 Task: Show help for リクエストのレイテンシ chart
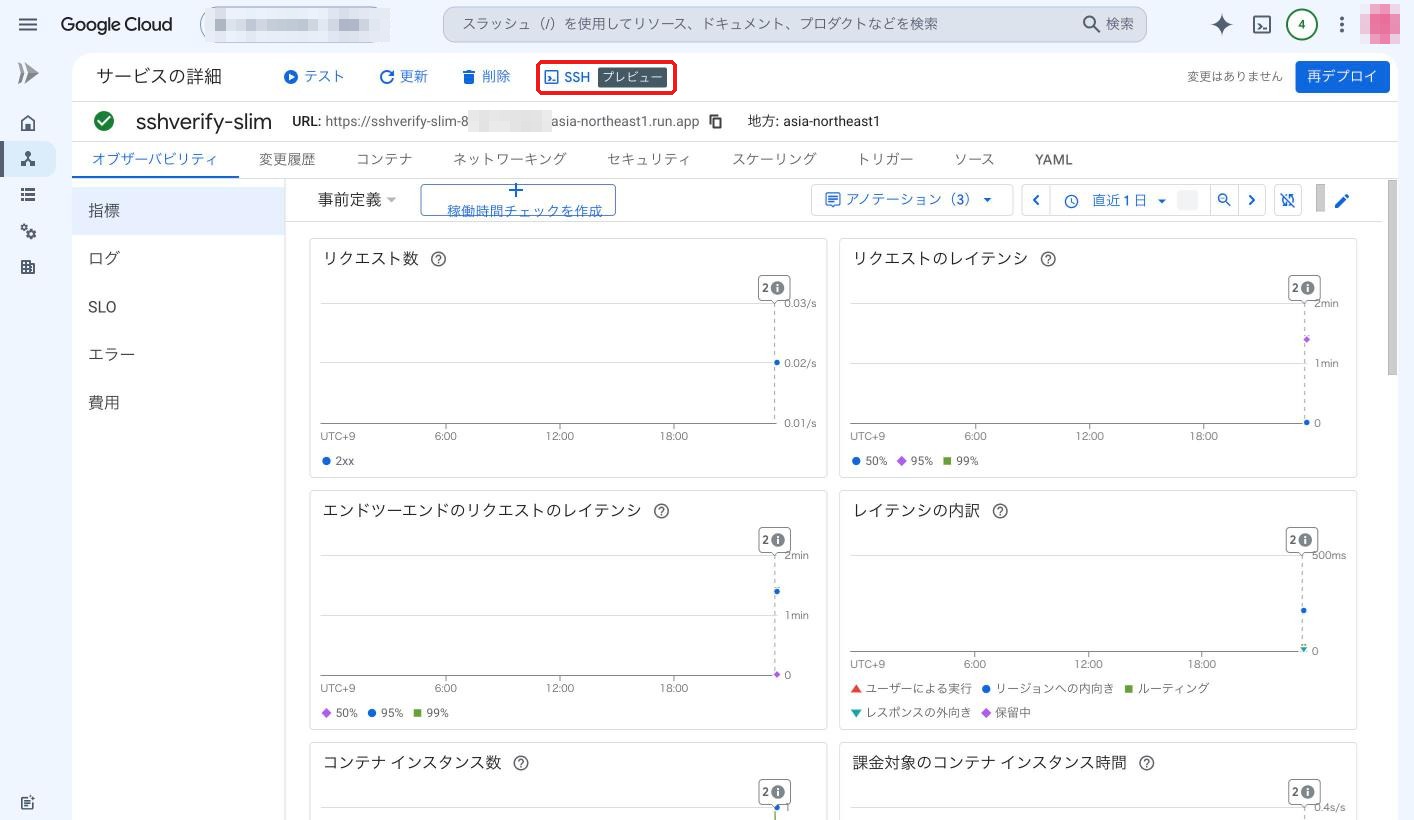click(x=1048, y=259)
